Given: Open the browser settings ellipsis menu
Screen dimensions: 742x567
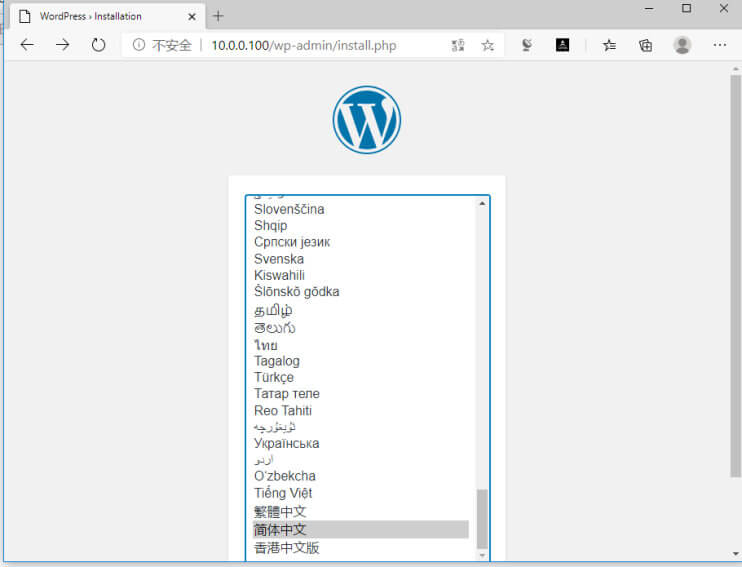Looking at the screenshot, I should click(719, 45).
